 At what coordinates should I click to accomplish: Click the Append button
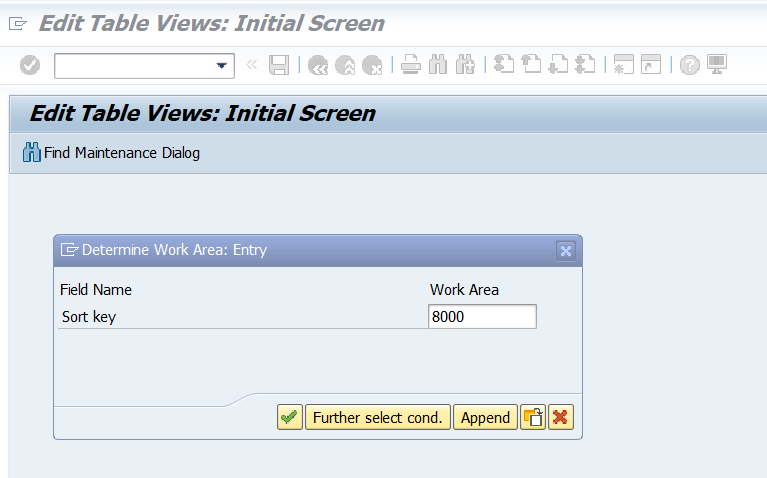485,417
